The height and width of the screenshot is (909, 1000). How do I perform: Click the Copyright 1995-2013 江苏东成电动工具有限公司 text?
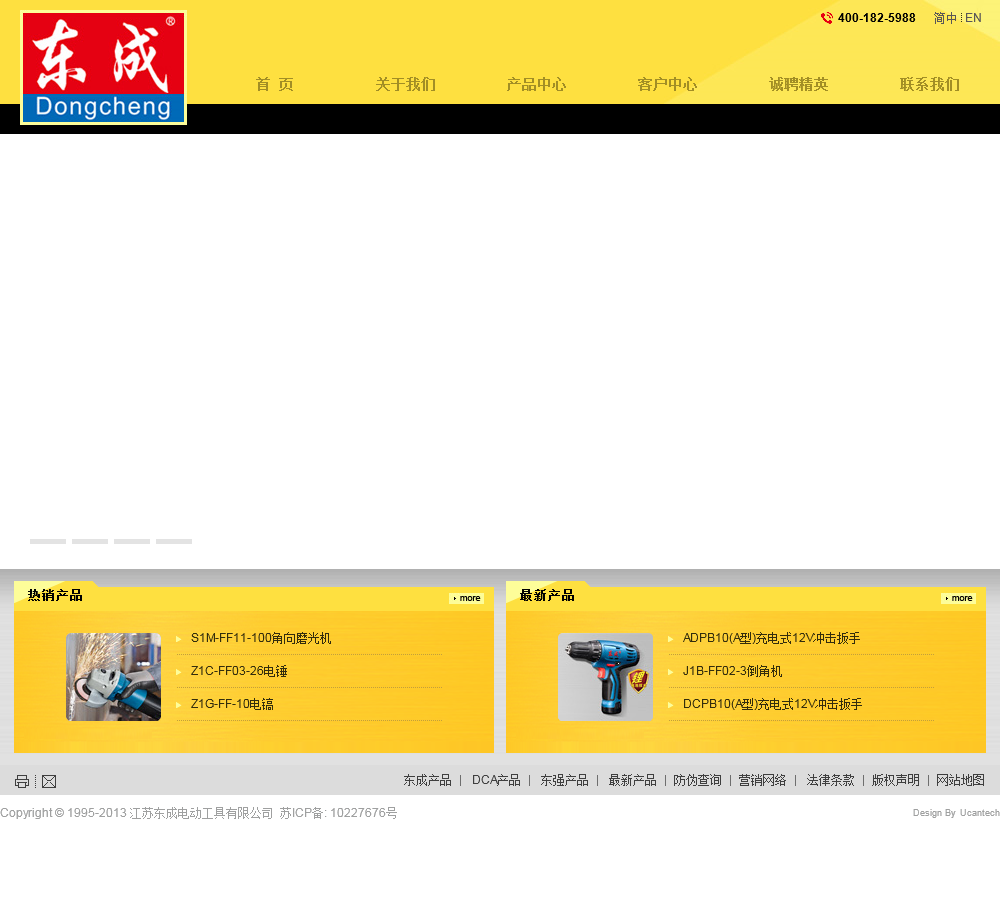136,813
